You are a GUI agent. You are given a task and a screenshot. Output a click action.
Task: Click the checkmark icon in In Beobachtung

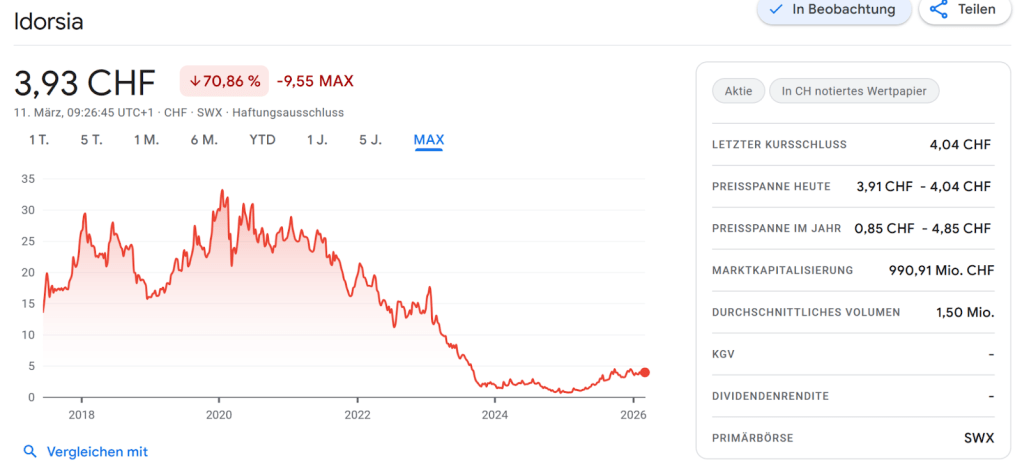coord(776,10)
